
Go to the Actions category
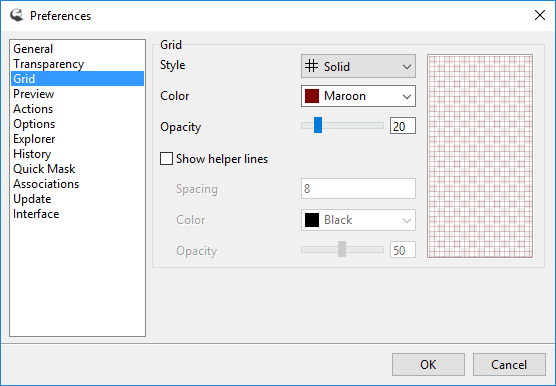pyautogui.click(x=77, y=109)
